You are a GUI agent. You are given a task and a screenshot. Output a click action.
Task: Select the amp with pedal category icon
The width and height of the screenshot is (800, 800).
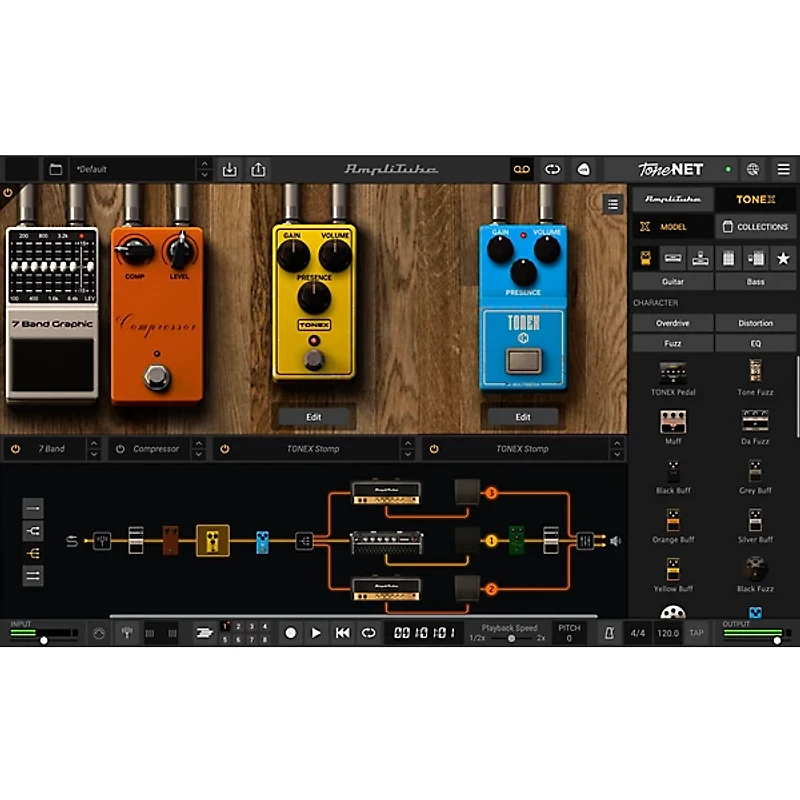(701, 258)
